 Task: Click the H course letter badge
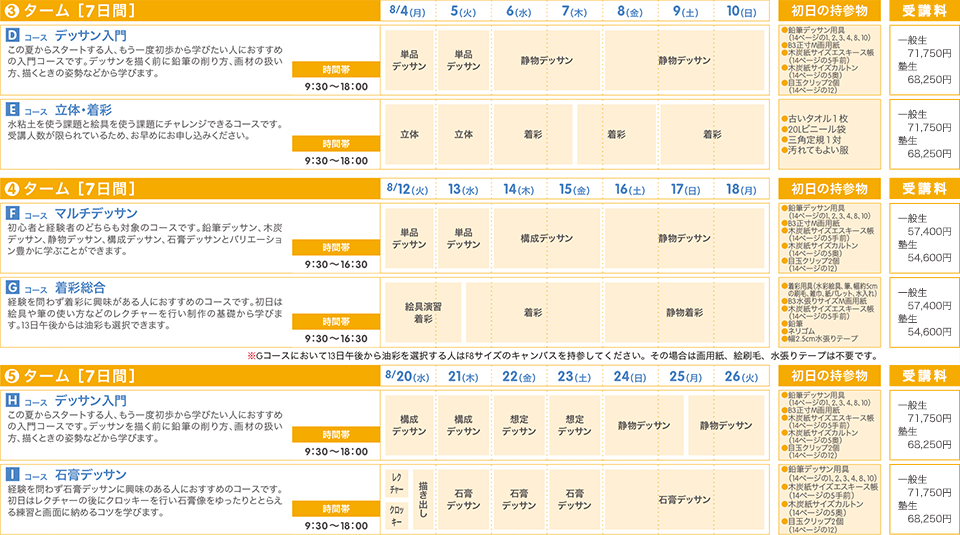[x=13, y=400]
